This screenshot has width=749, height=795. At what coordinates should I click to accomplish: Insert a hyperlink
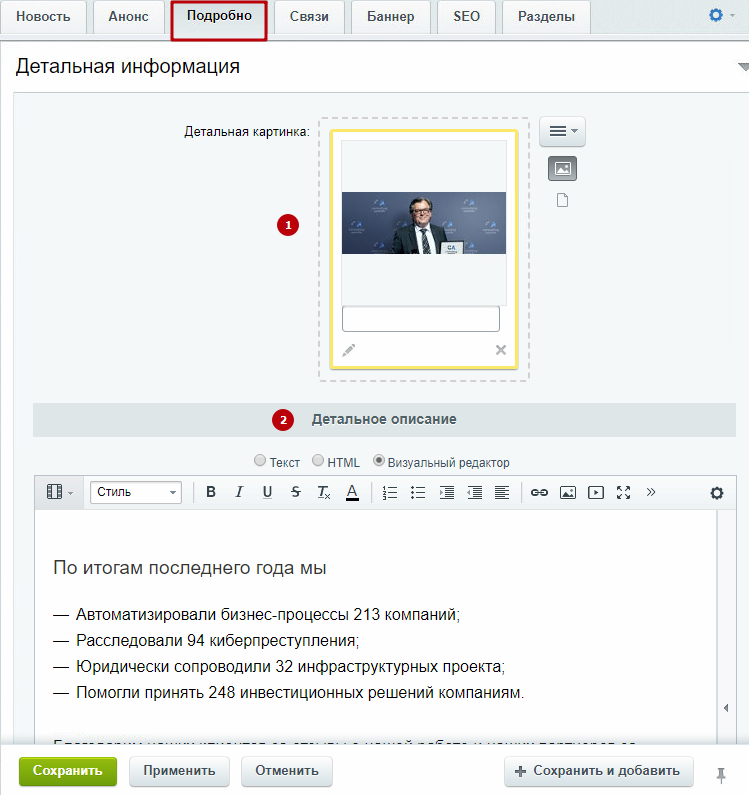coord(539,492)
